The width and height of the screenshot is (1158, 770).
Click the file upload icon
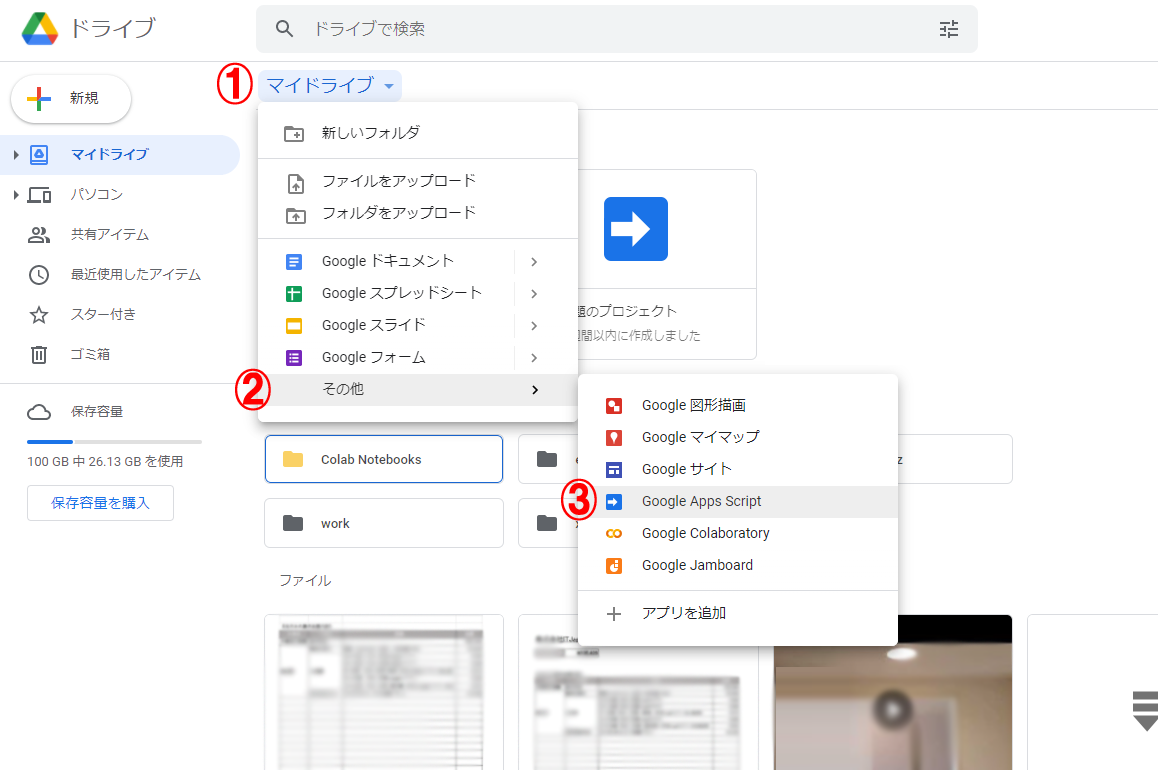coord(295,183)
